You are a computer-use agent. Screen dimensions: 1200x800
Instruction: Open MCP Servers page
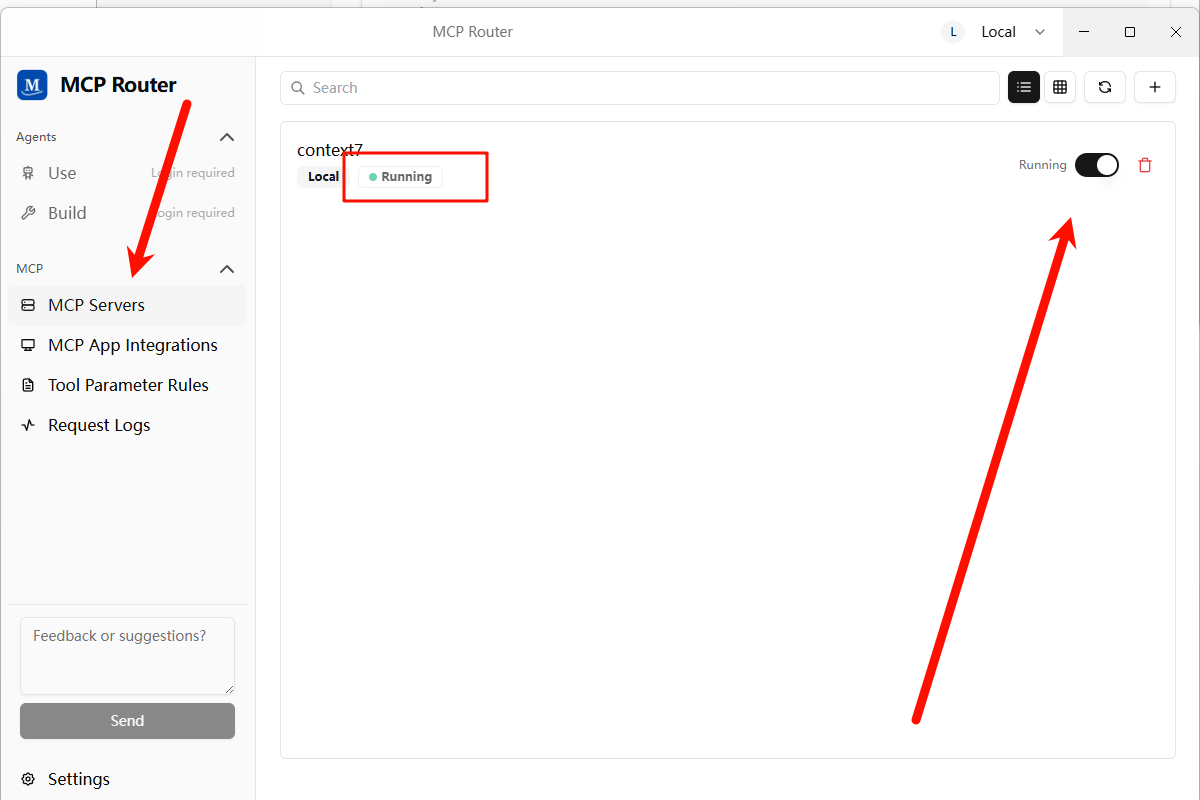click(96, 305)
